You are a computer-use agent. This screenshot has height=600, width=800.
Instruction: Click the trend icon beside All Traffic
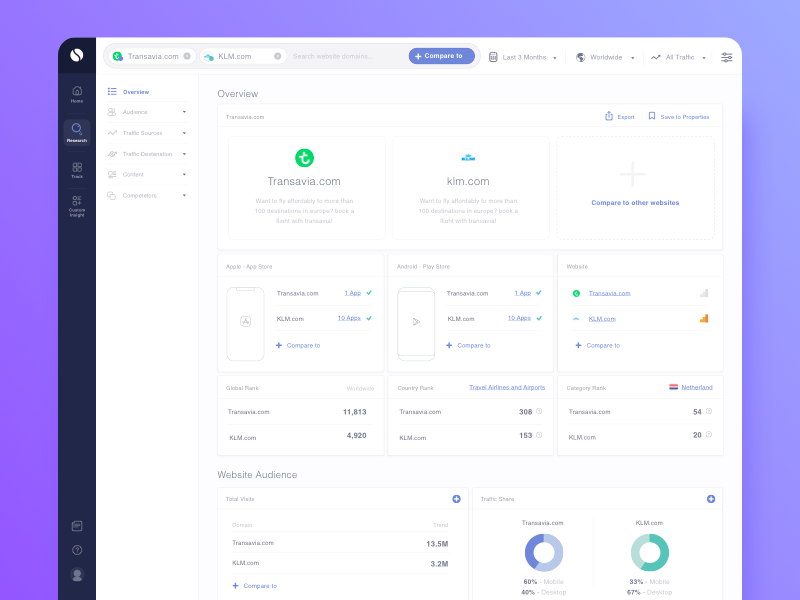[x=656, y=57]
